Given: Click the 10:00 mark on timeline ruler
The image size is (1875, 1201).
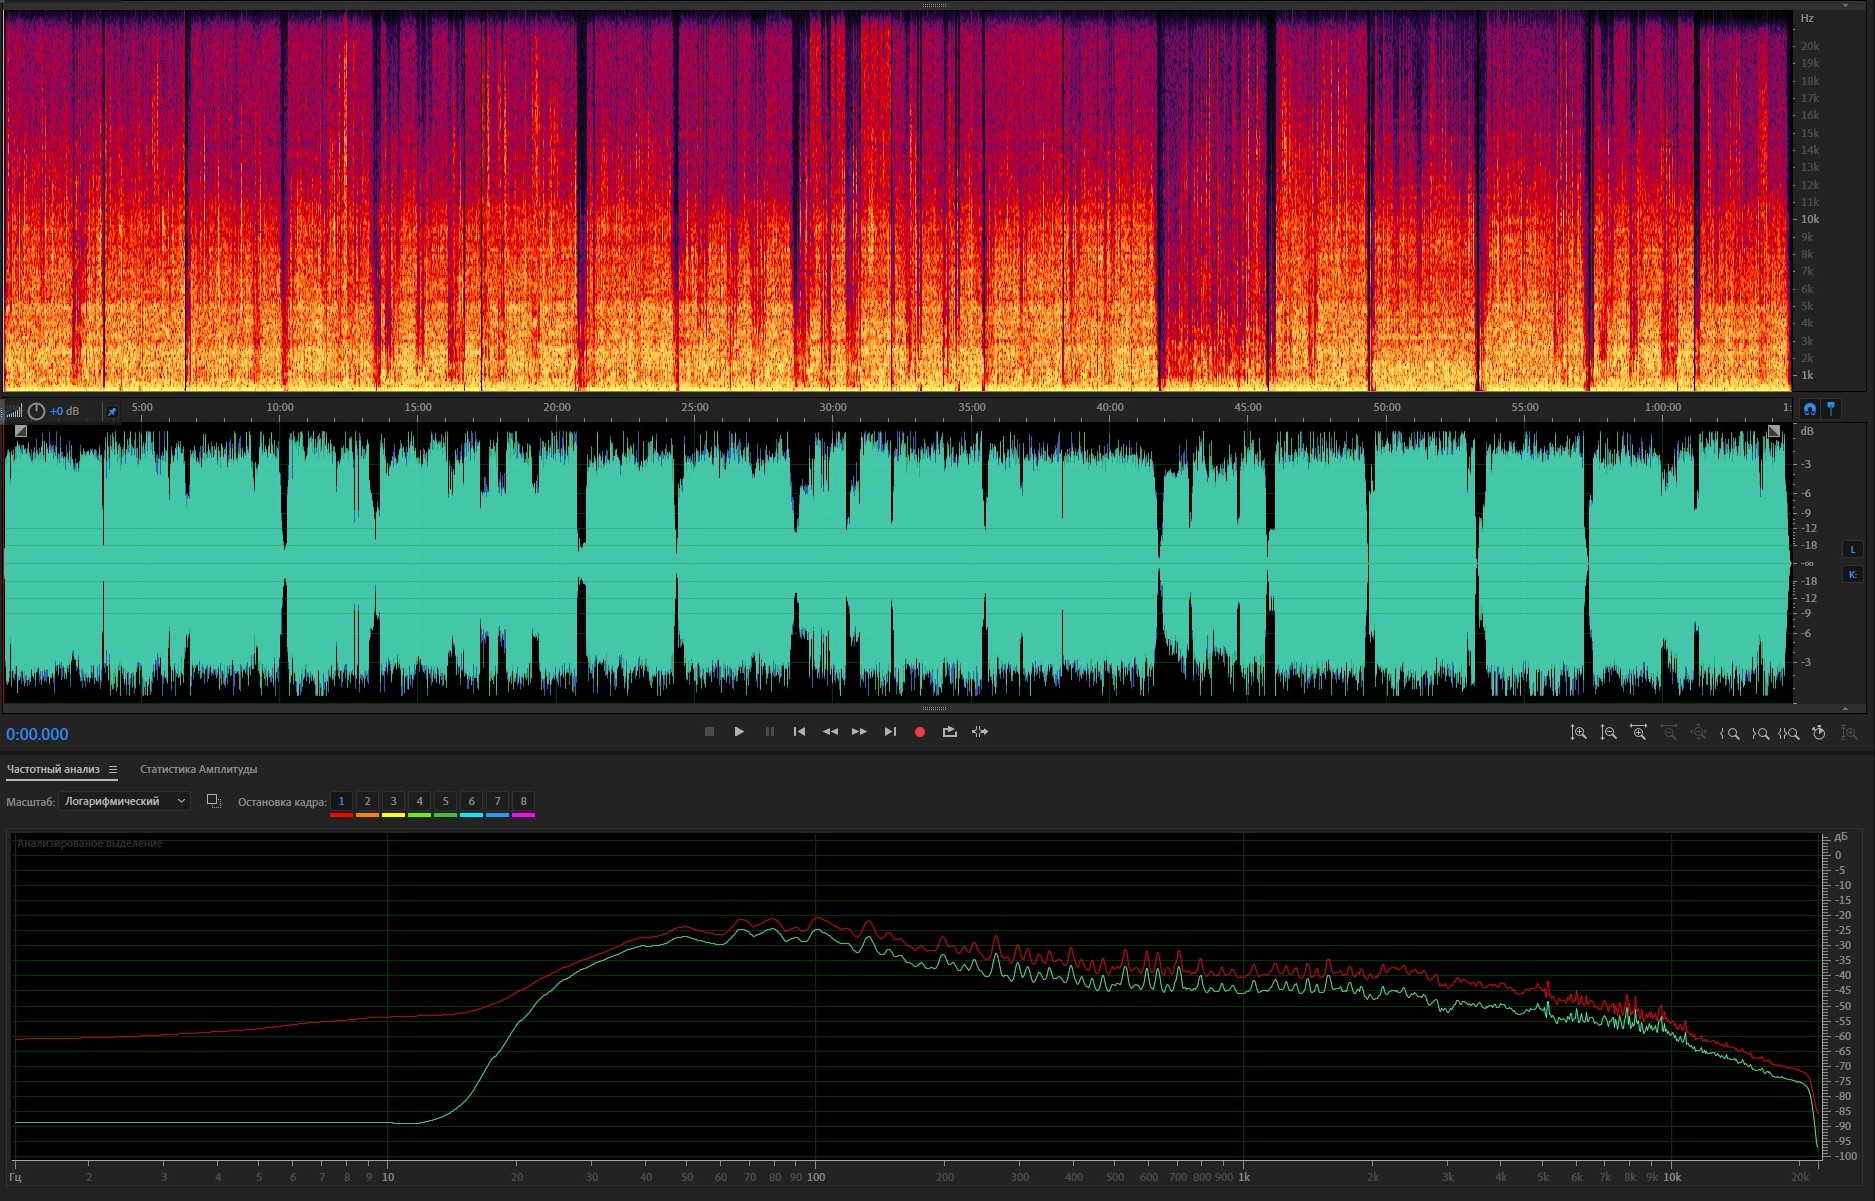Looking at the screenshot, I should click(280, 407).
